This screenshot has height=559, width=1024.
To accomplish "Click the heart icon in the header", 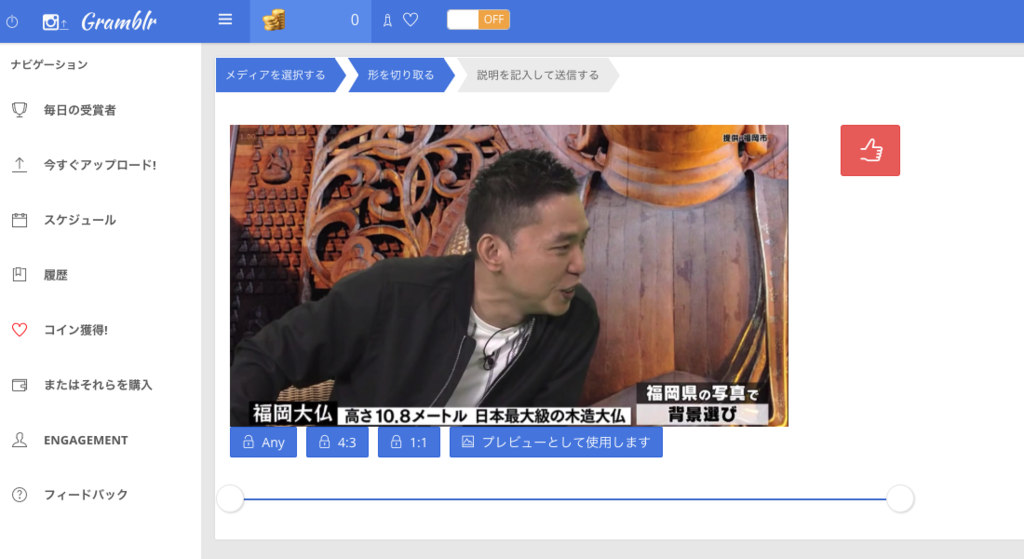I will pyautogui.click(x=410, y=20).
